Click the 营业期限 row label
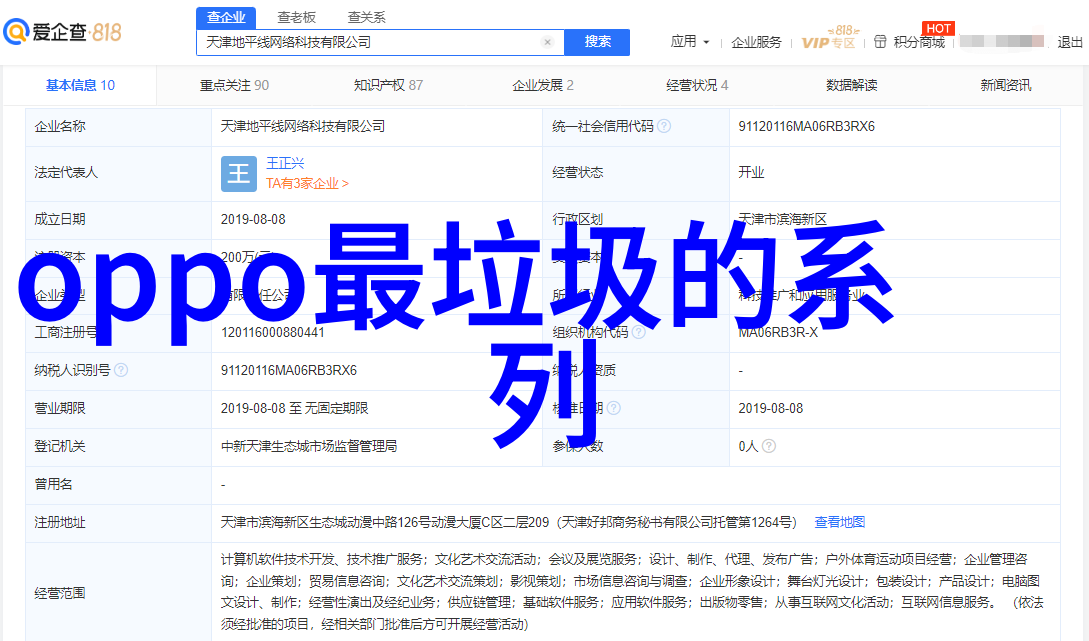Screen dimensions: 1089x641 [60, 408]
